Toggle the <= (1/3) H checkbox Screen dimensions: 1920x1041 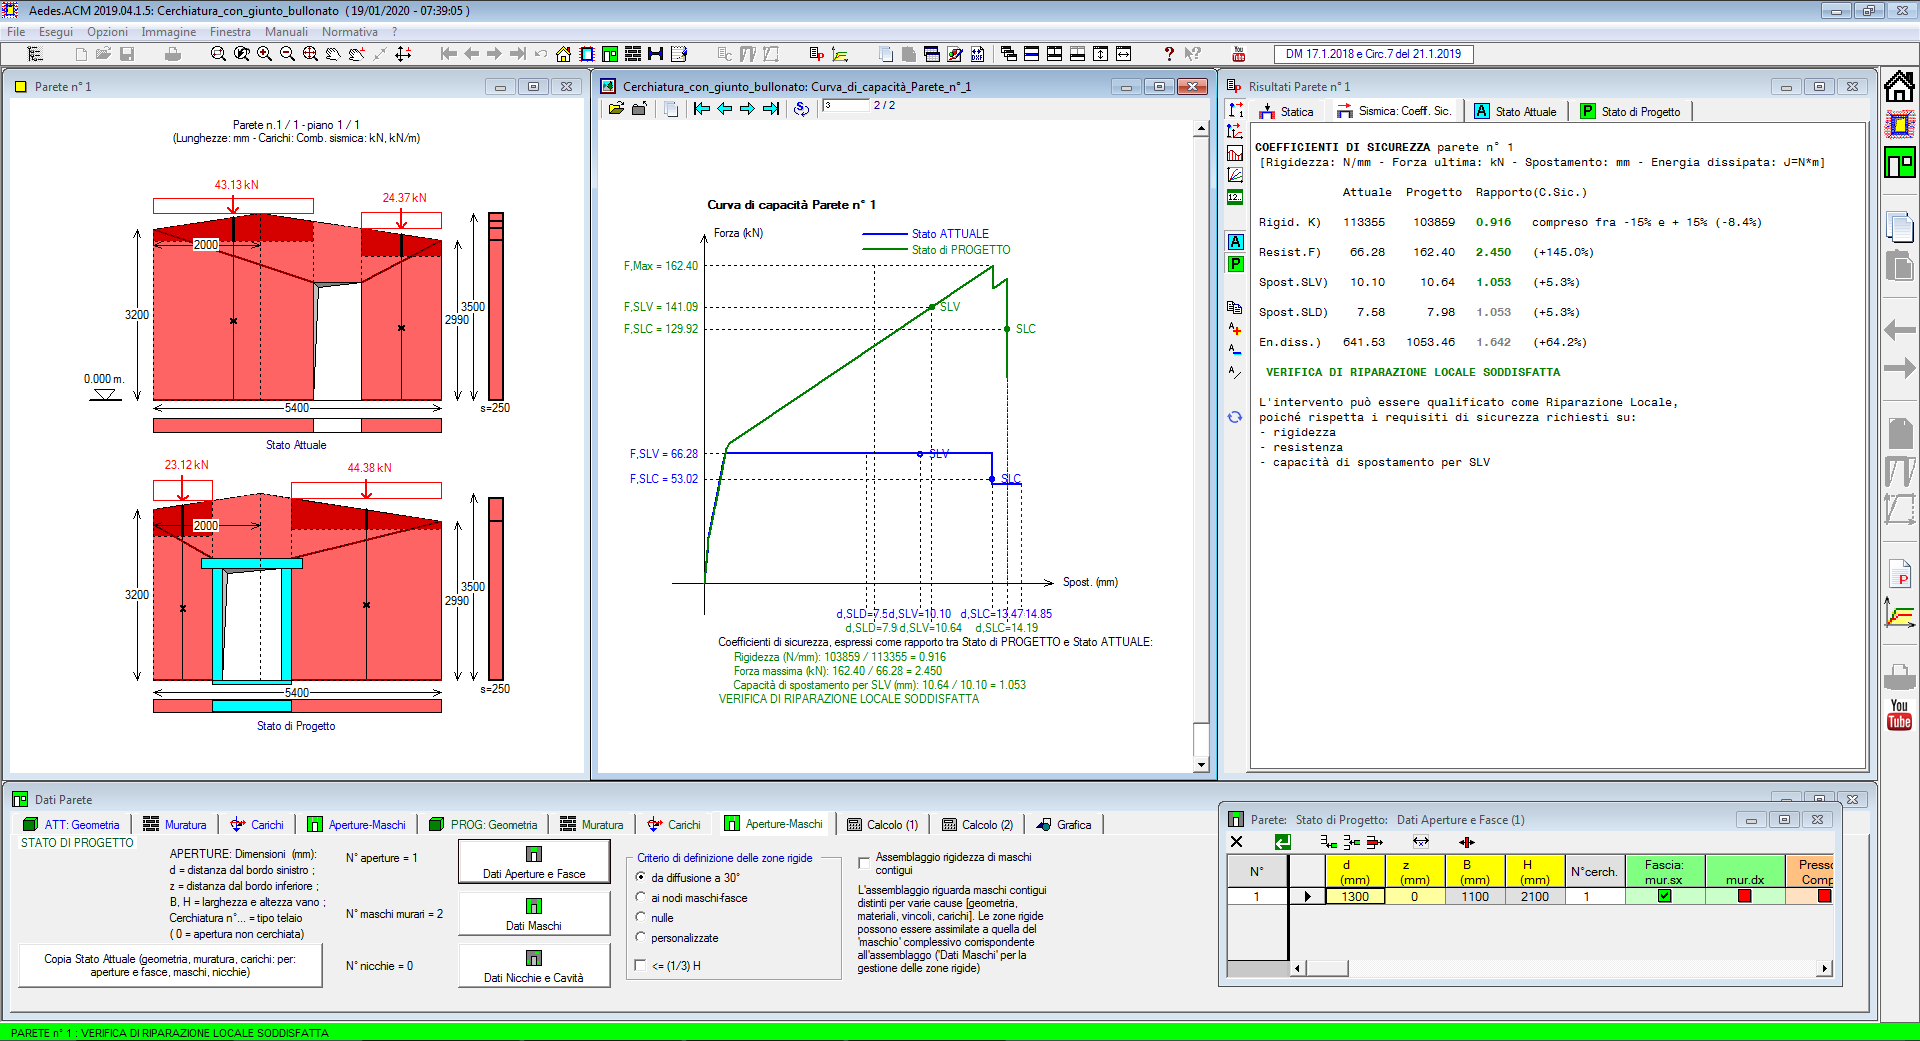(640, 965)
